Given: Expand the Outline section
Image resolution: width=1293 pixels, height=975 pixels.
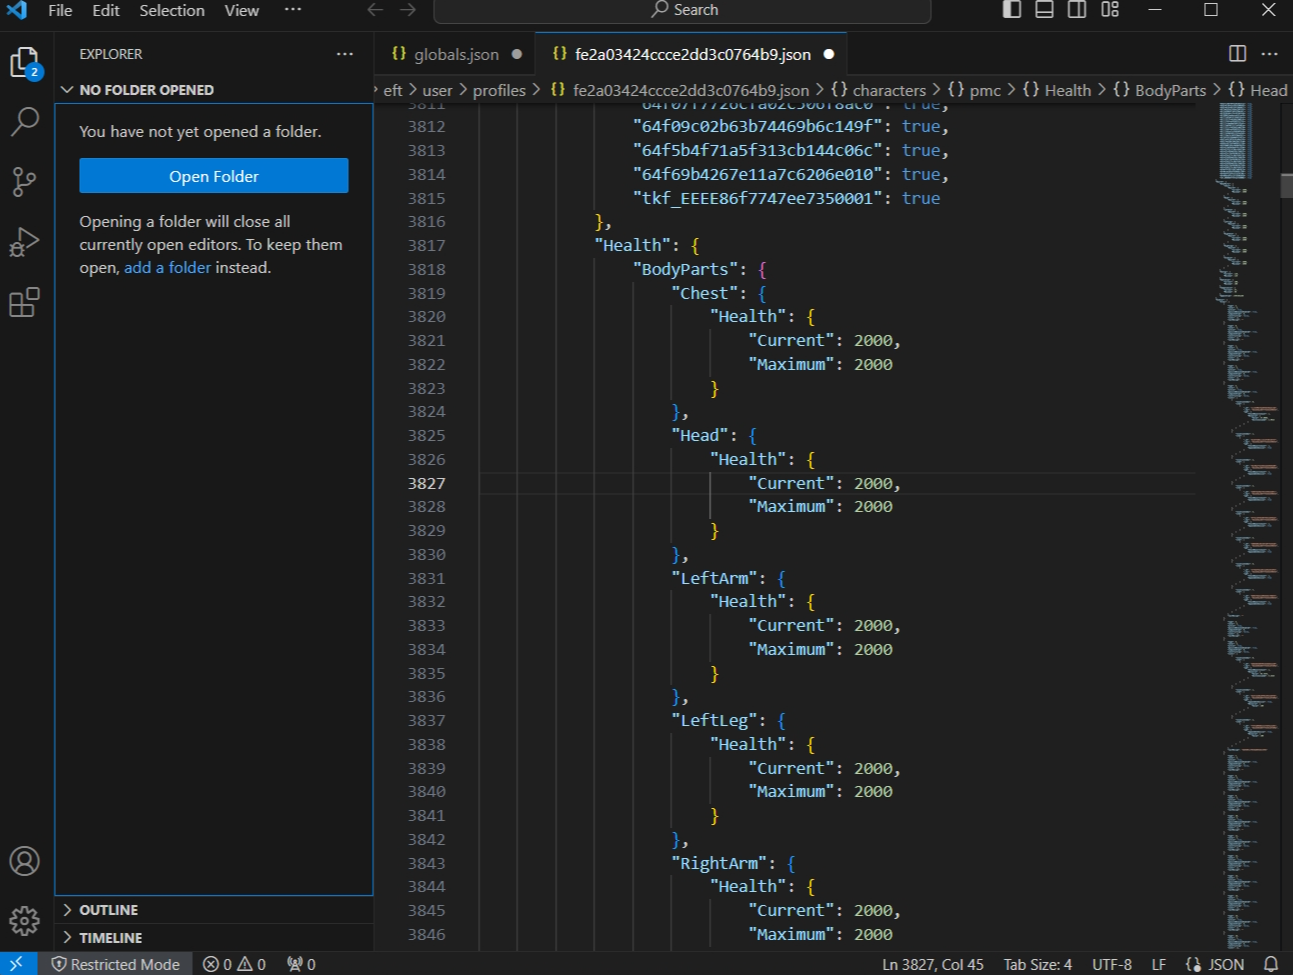Looking at the screenshot, I should [x=109, y=910].
